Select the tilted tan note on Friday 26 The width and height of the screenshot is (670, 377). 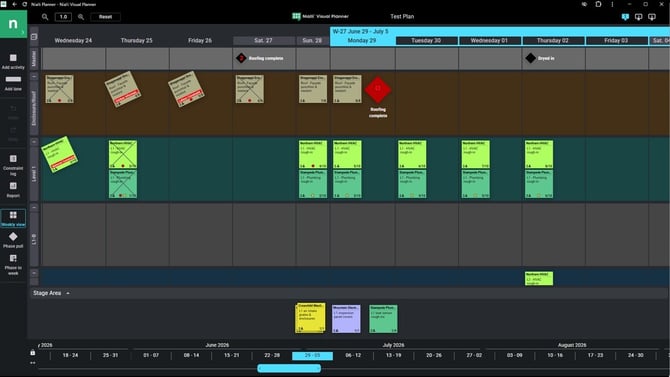pos(186,89)
